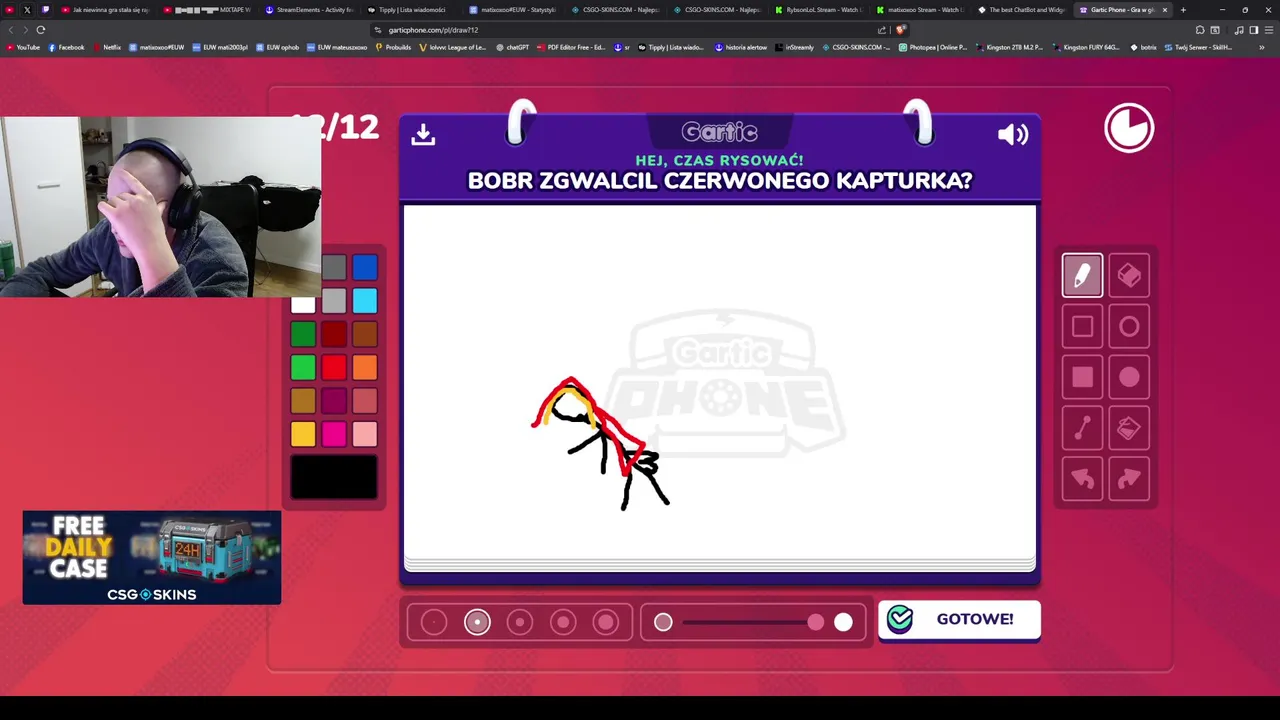Select the bright green color swatch
This screenshot has width=1280, height=720.
click(303, 368)
